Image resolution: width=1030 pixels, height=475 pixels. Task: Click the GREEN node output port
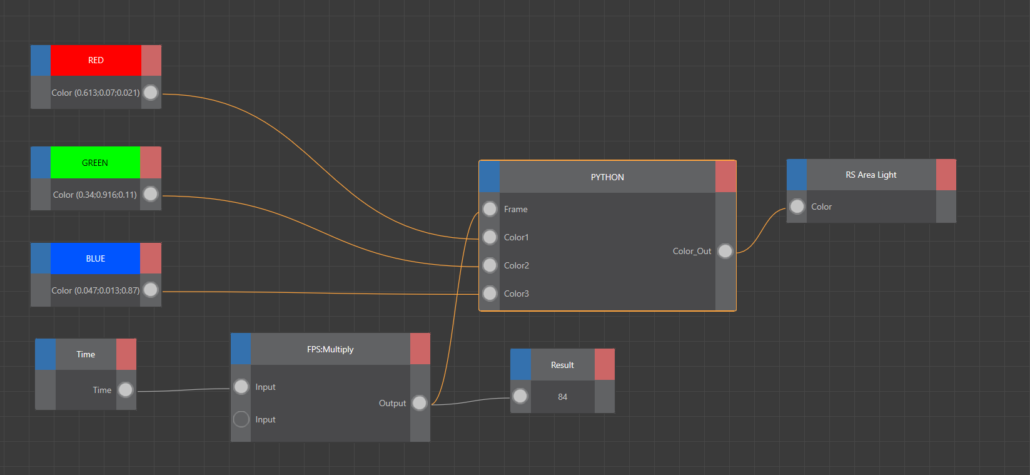pos(150,194)
